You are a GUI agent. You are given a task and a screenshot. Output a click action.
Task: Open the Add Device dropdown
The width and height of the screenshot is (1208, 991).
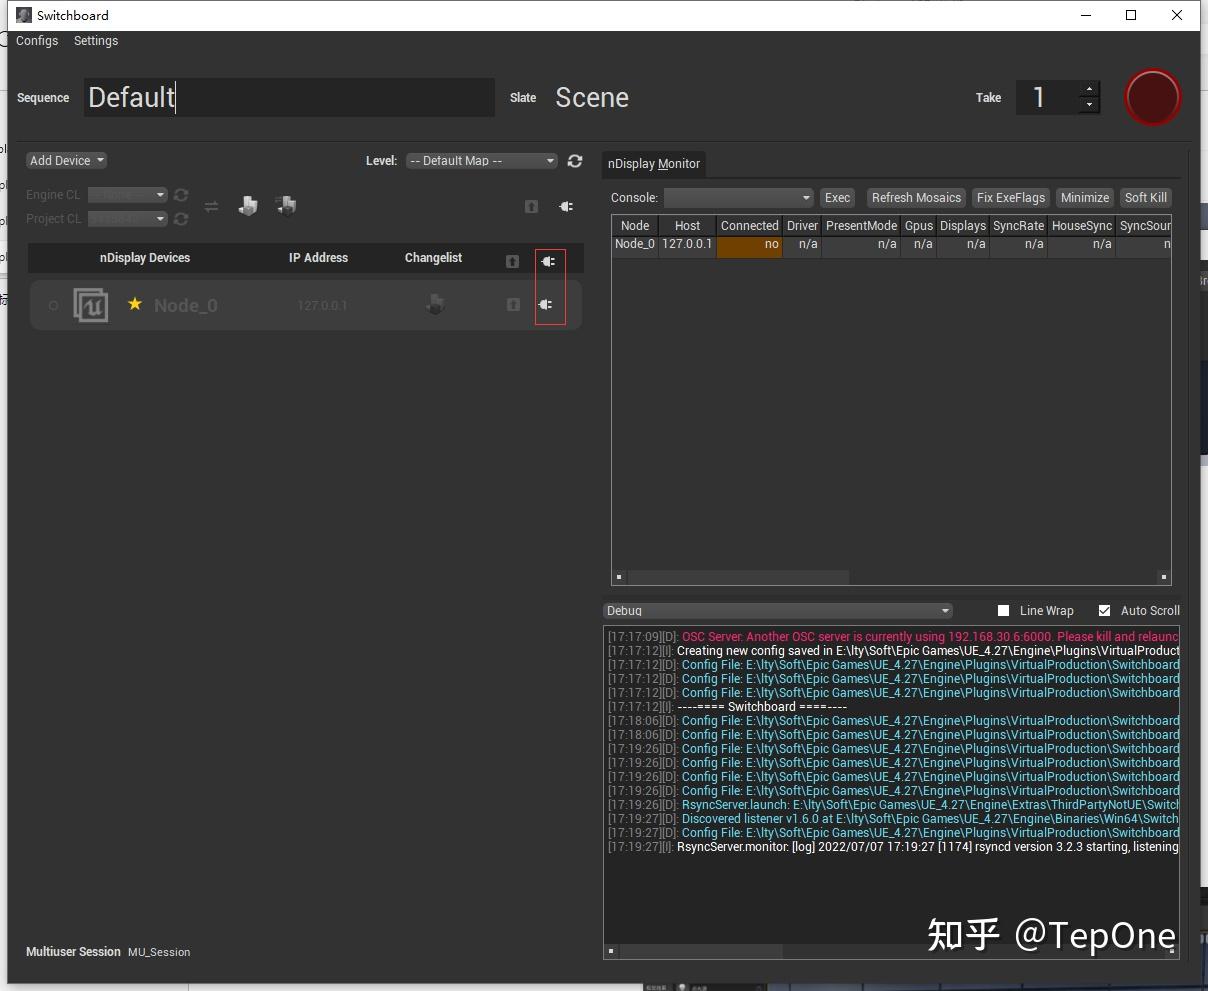66,160
